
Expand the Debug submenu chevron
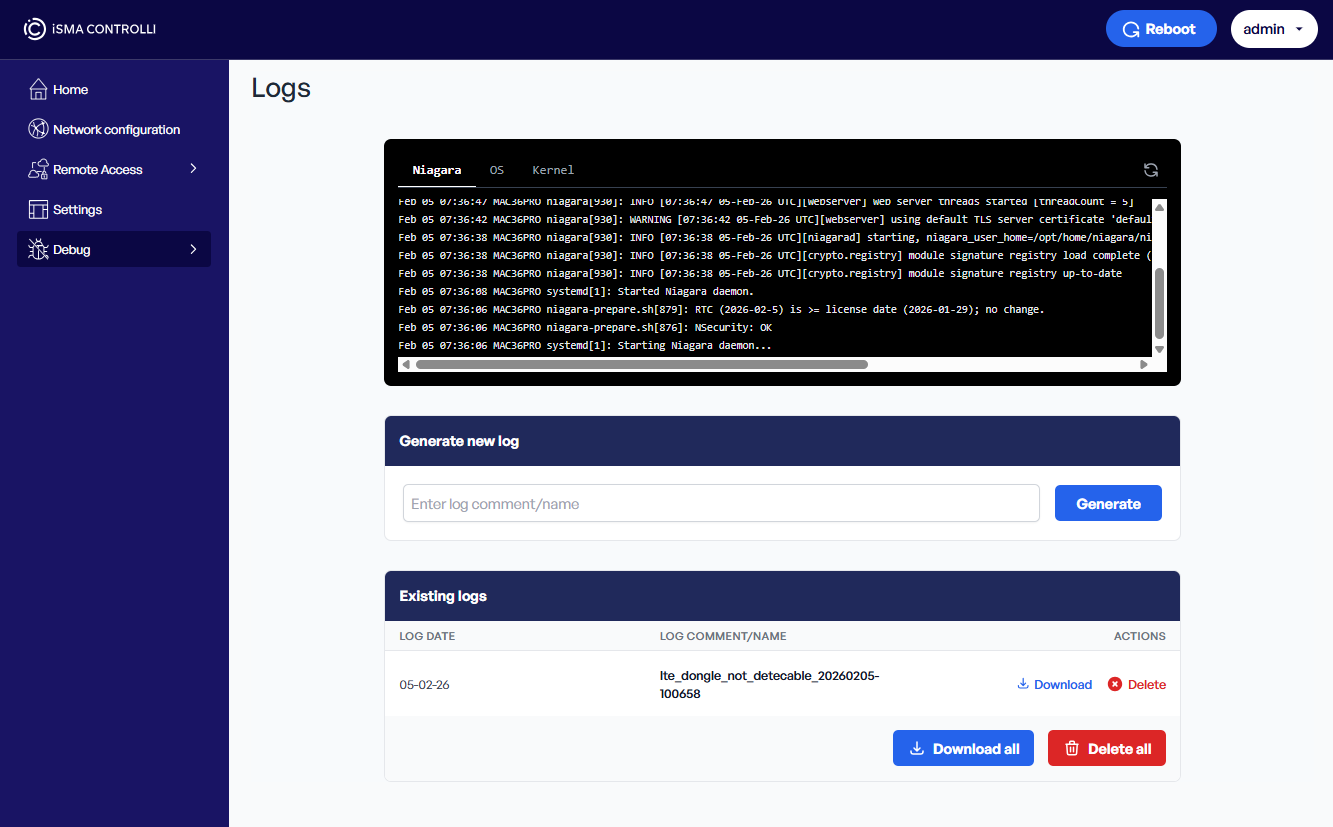pos(193,249)
